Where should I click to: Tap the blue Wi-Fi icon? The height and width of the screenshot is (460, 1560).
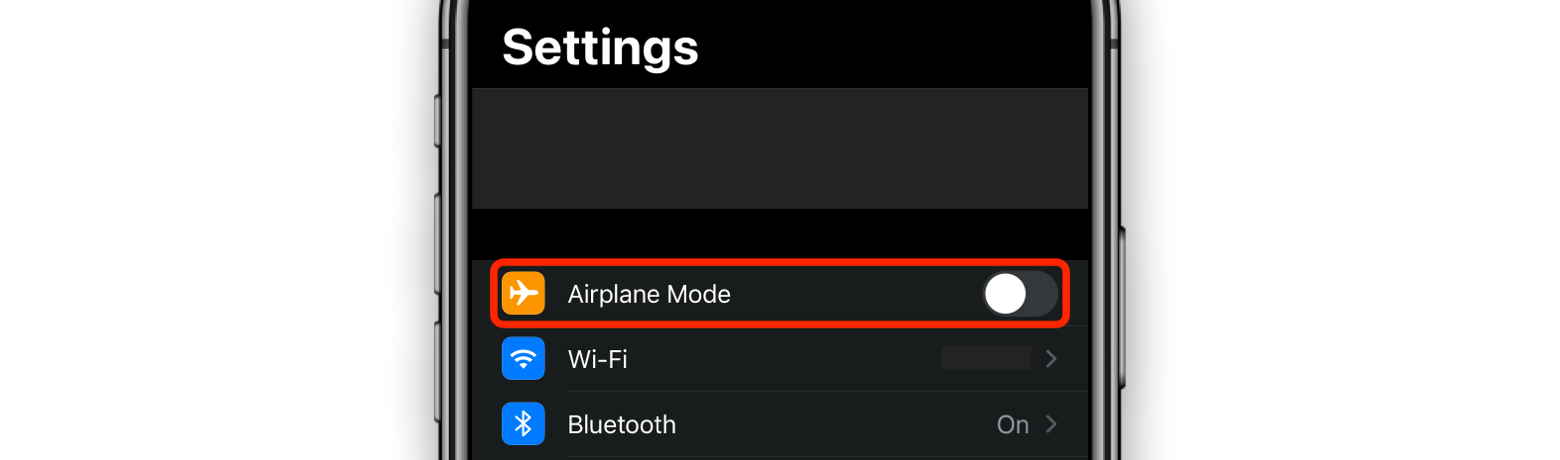(x=523, y=359)
